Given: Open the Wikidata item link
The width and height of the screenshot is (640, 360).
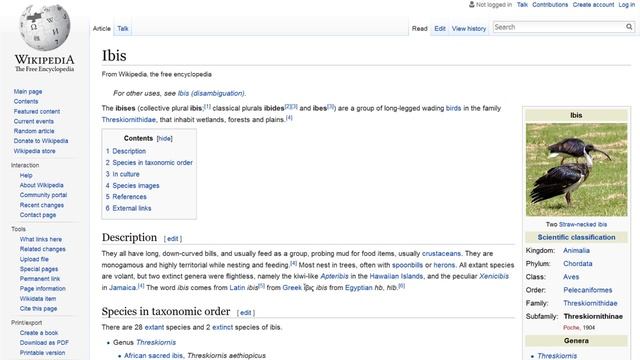Looking at the screenshot, I should pos(38,299).
